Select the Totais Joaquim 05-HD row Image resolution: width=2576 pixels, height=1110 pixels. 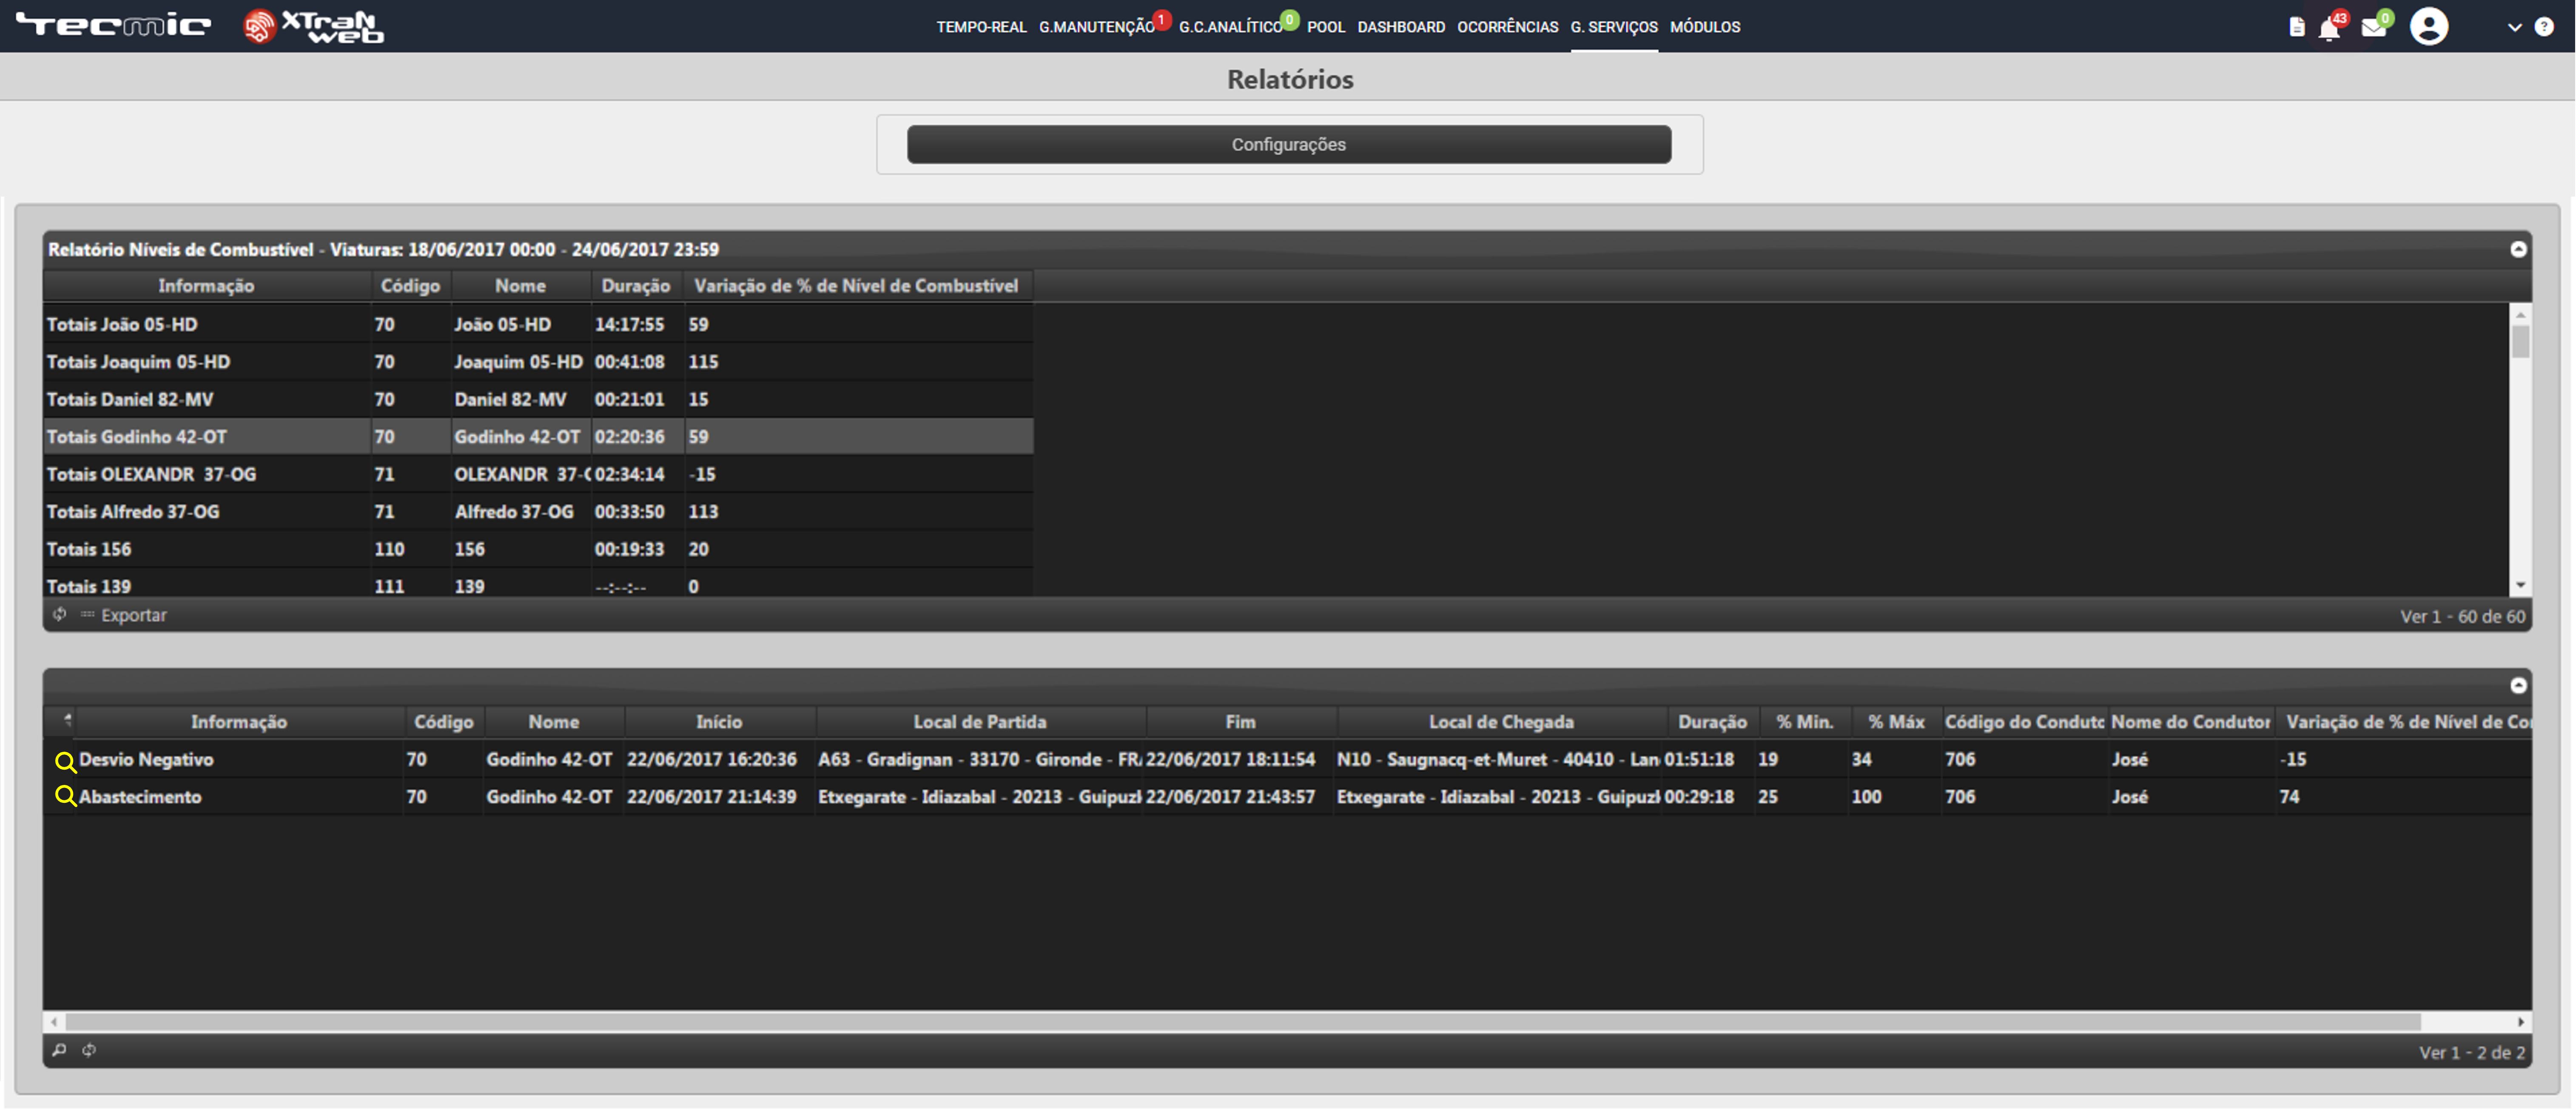(x=538, y=362)
